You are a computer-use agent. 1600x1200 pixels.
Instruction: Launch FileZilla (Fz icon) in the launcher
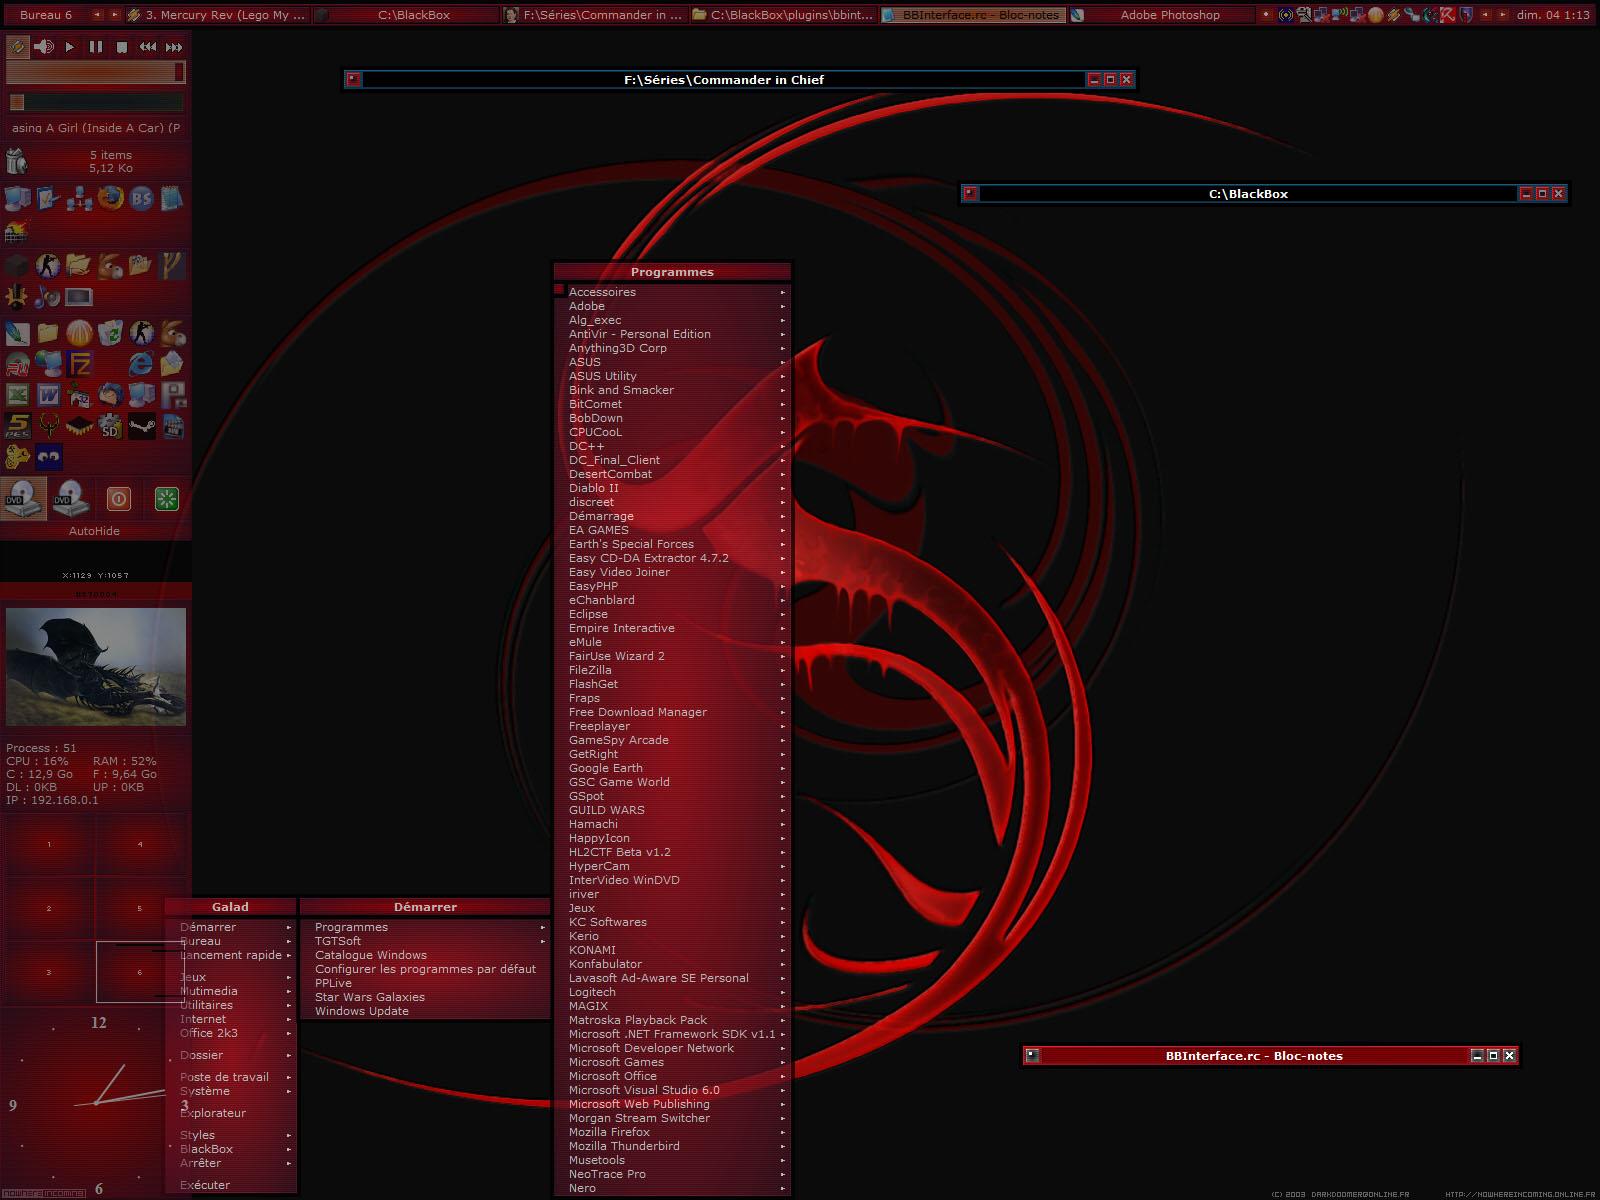tap(79, 363)
